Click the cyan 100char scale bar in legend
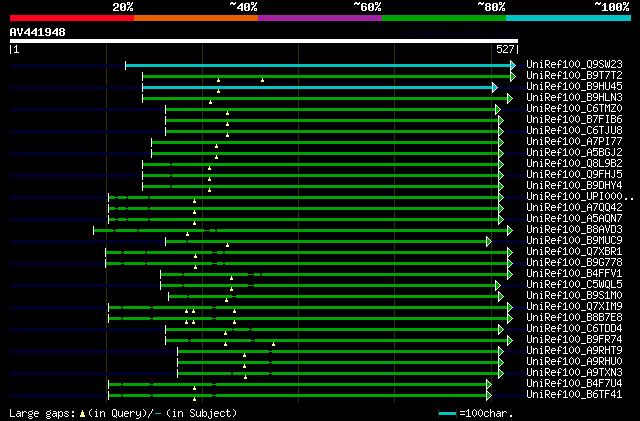The width and height of the screenshot is (640, 421). 447,414
